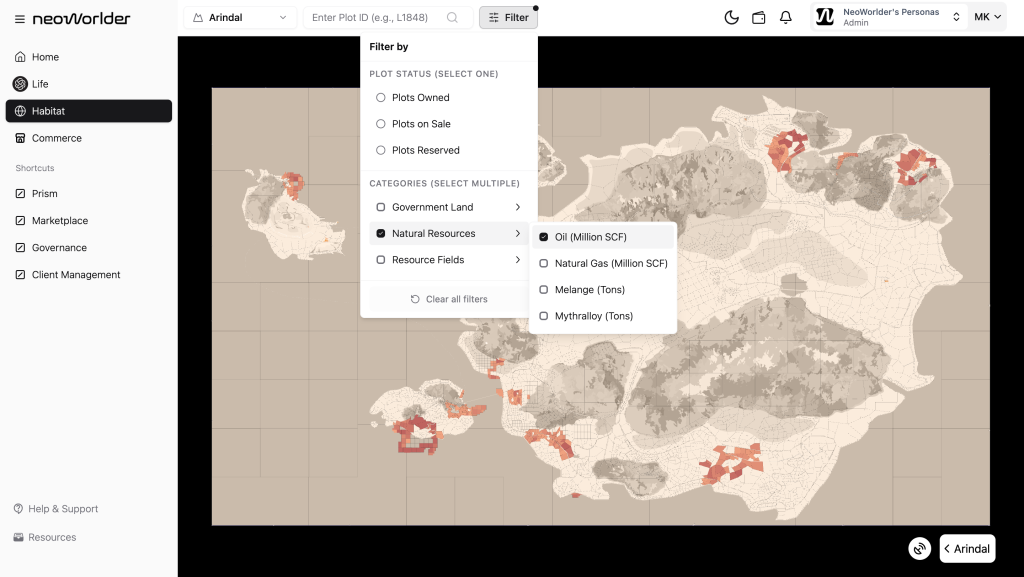The image size is (1024, 577).
Task: Click the map view toggle icon
Action: click(920, 548)
